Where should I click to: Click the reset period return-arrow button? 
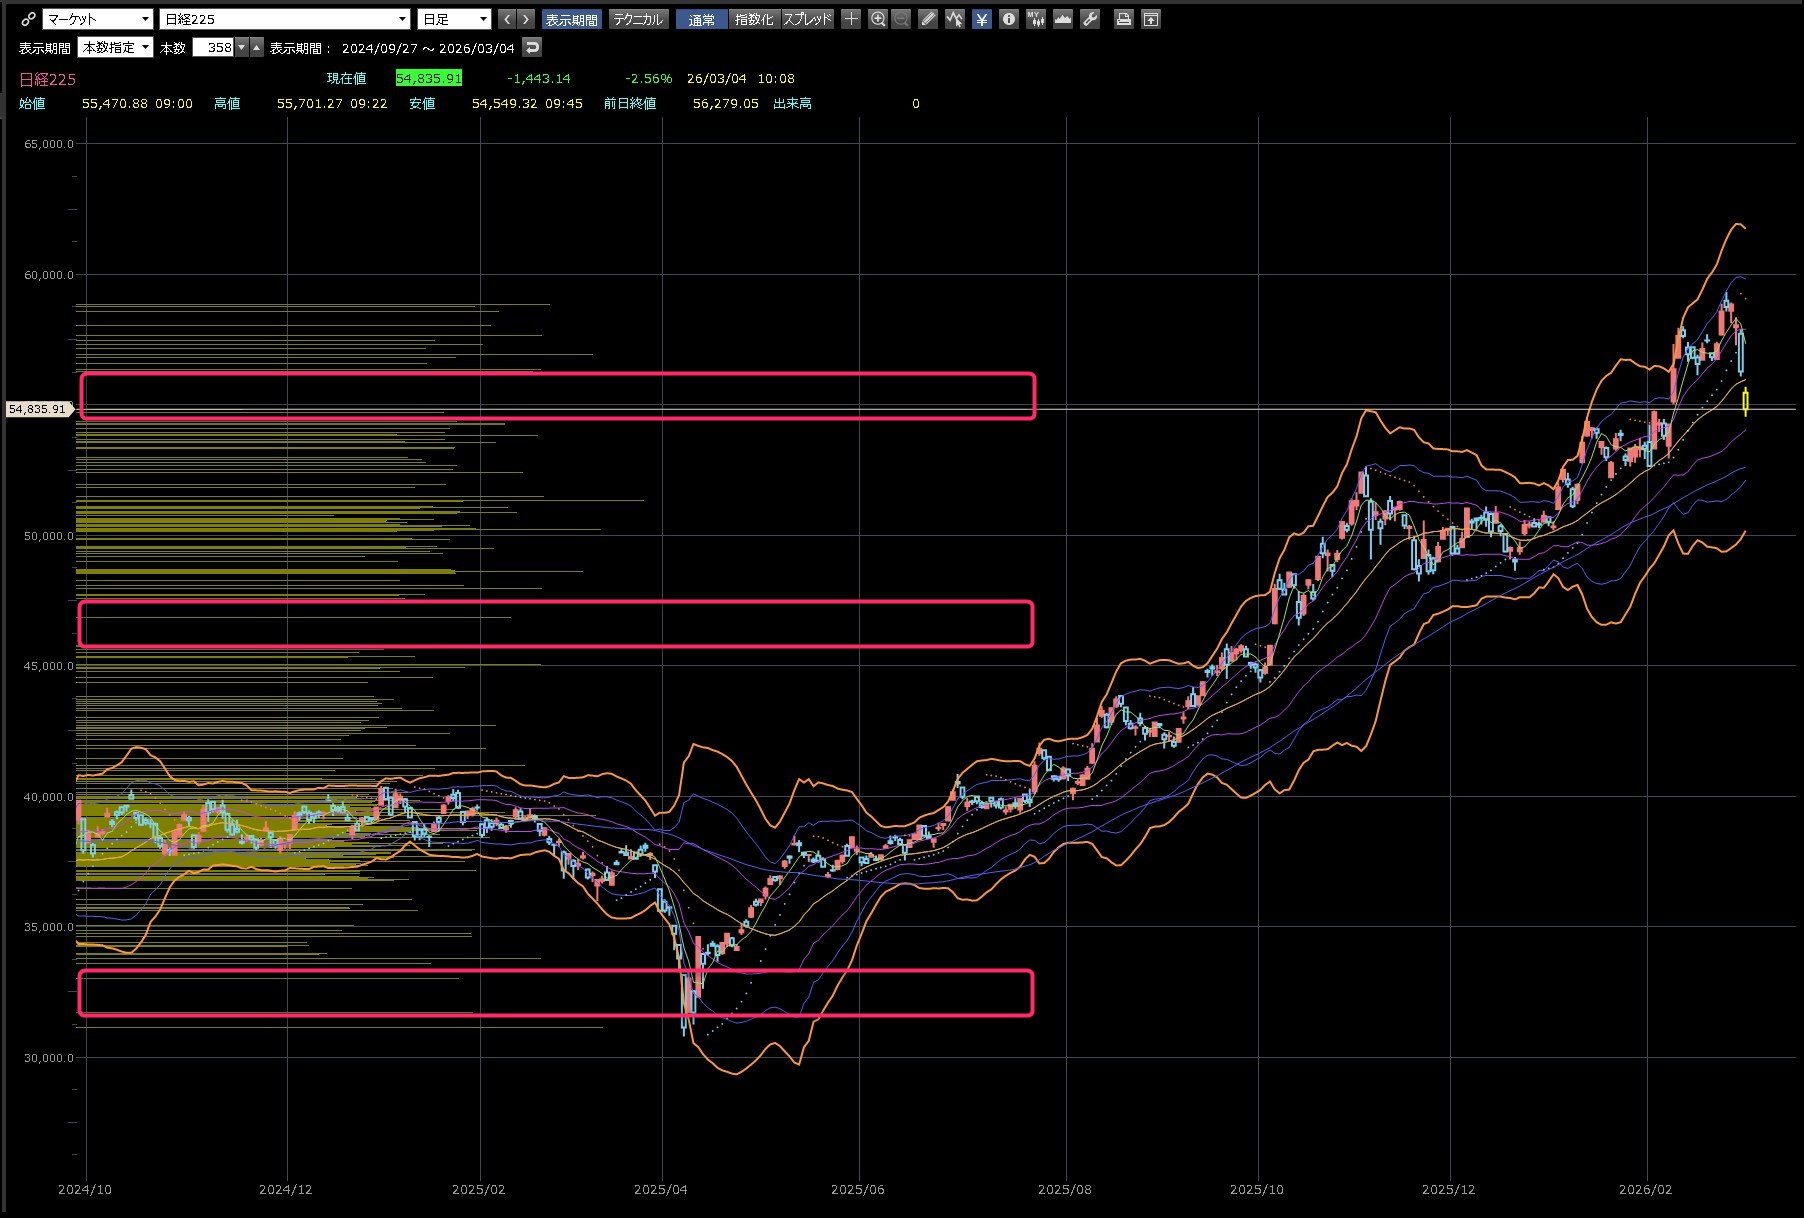tap(532, 47)
